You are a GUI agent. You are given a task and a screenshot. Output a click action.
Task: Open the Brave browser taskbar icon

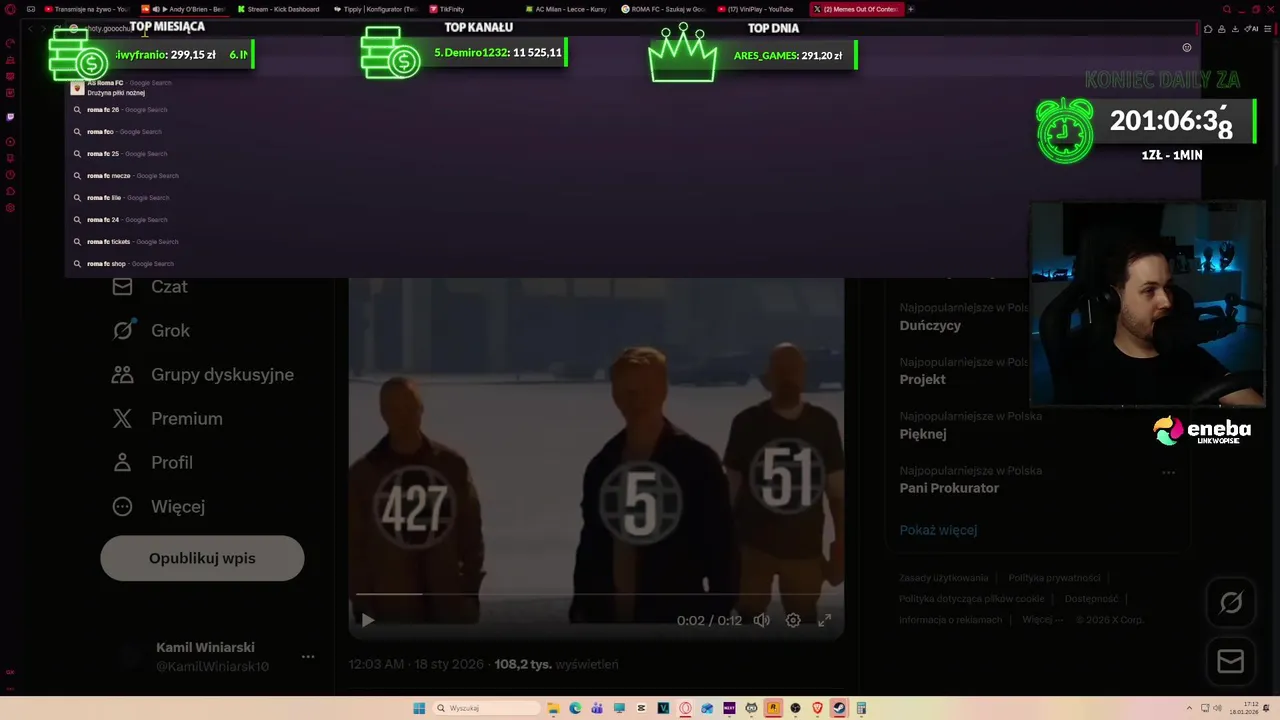pyautogui.click(x=817, y=708)
